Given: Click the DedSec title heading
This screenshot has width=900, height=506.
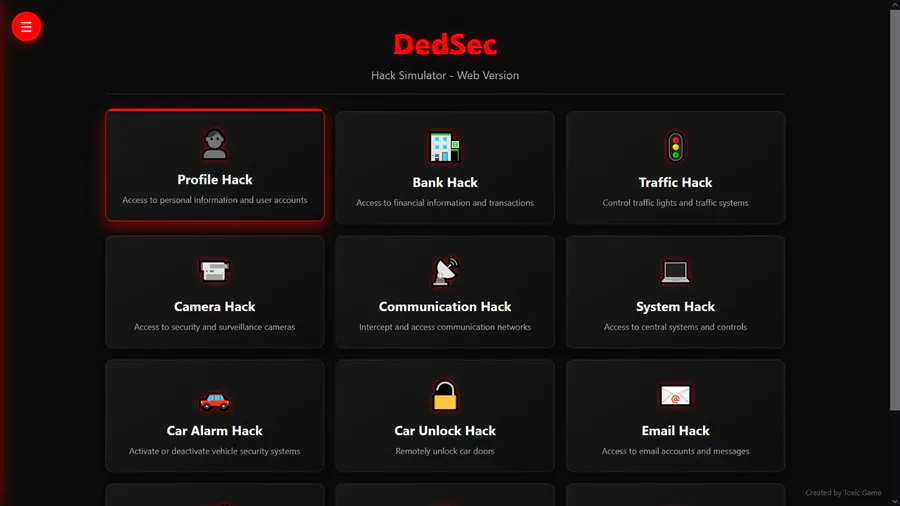Looking at the screenshot, I should (445, 44).
